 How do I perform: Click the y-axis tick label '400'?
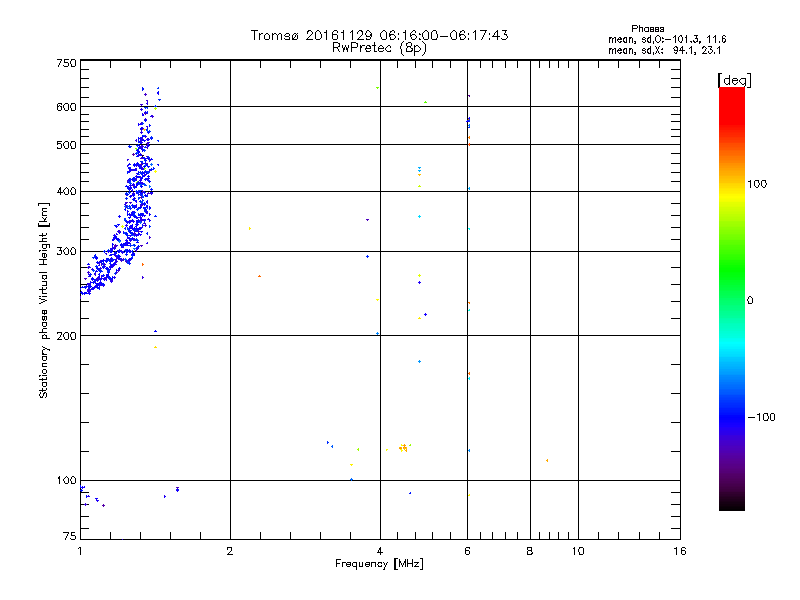(x=66, y=191)
